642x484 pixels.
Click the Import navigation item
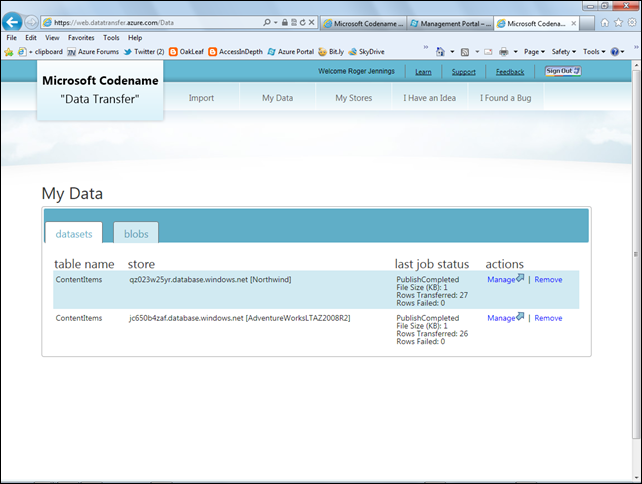tap(201, 98)
